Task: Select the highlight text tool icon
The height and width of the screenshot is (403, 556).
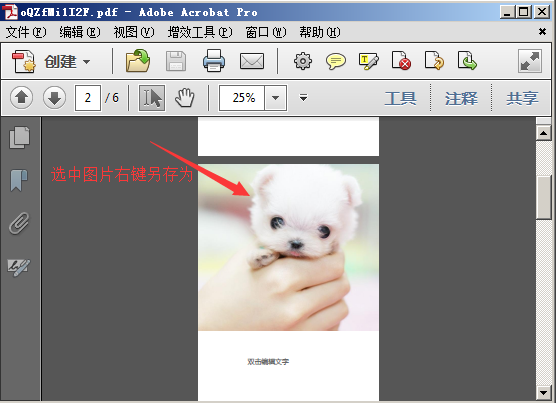Action: (368, 61)
